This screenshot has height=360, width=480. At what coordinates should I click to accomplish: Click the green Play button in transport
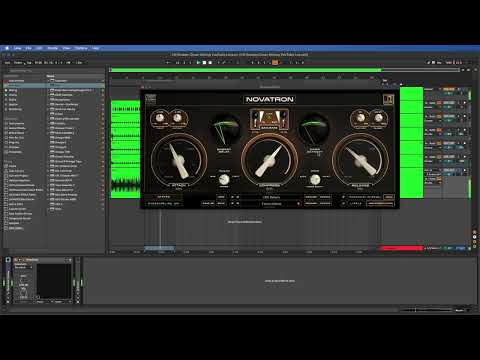(x=199, y=62)
